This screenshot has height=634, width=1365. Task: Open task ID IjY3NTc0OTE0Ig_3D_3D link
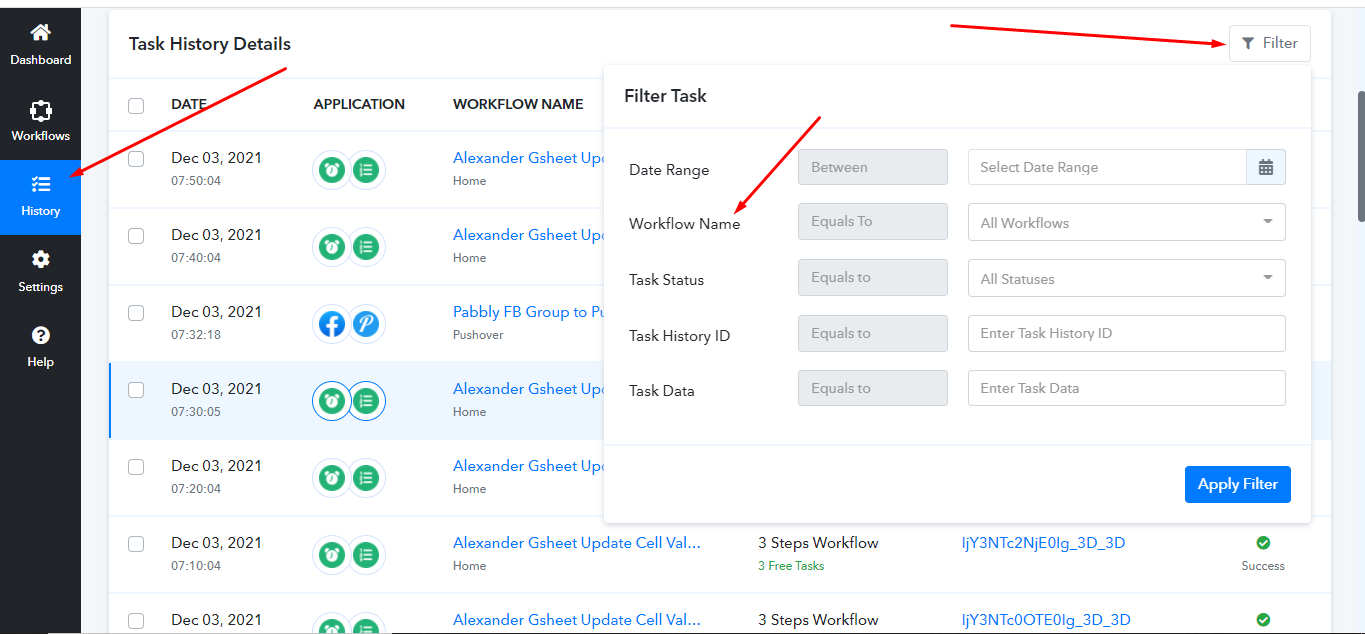[1046, 620]
